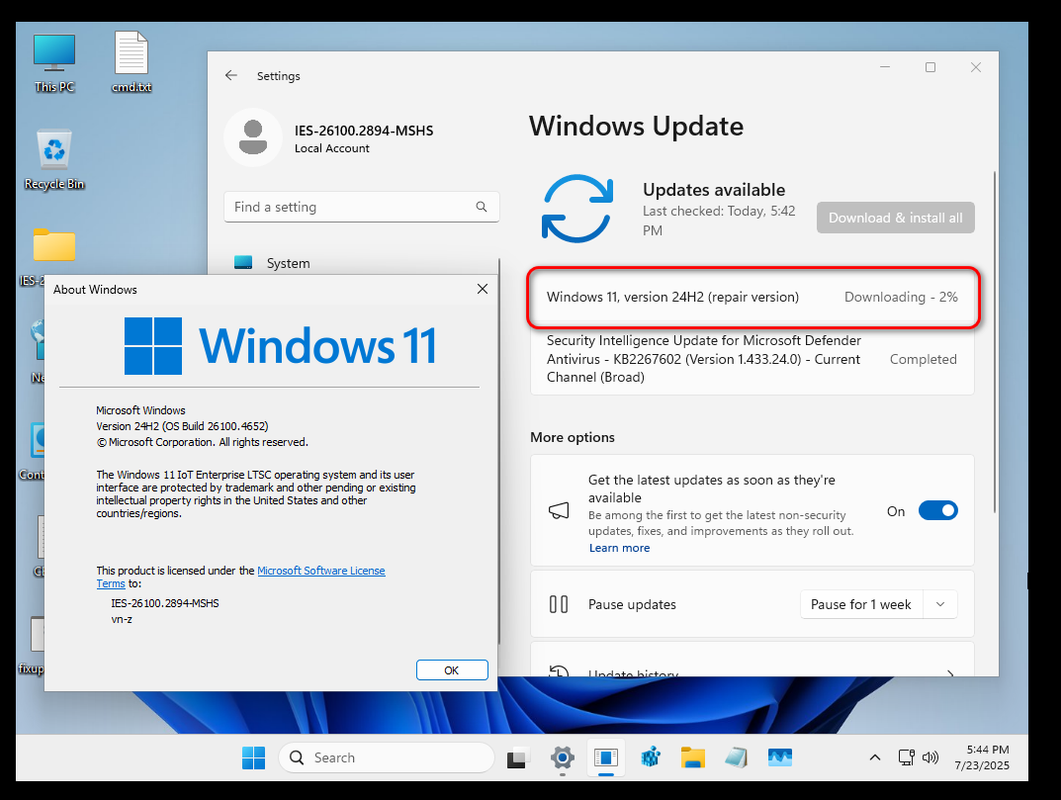Click the Update history clock icon

(x=559, y=671)
